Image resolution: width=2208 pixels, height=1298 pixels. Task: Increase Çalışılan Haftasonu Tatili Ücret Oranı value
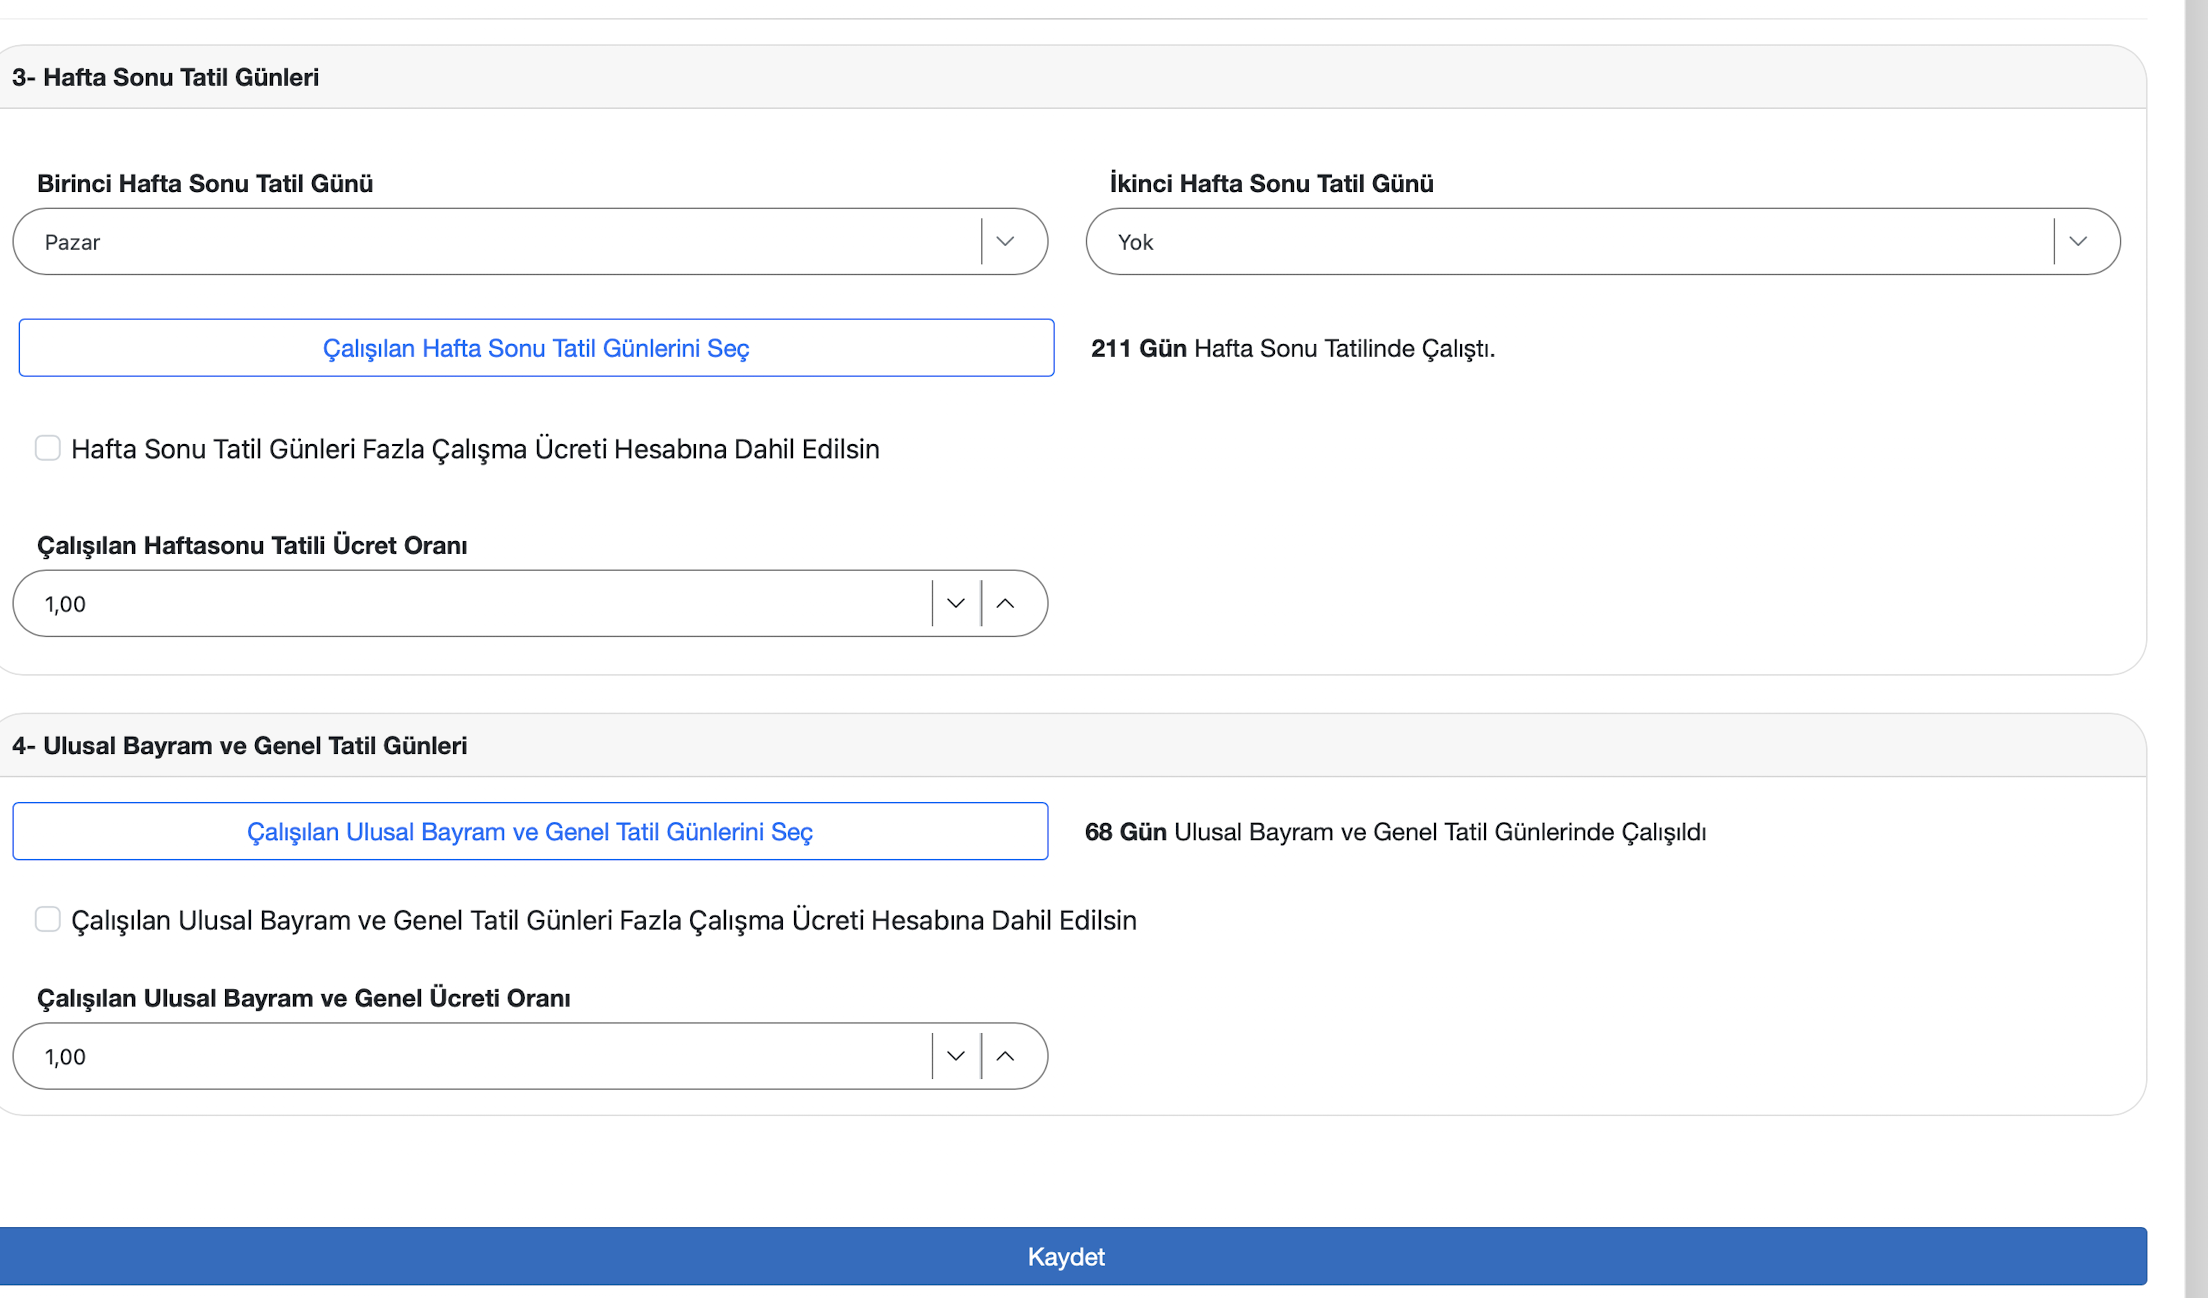pyautogui.click(x=1005, y=604)
